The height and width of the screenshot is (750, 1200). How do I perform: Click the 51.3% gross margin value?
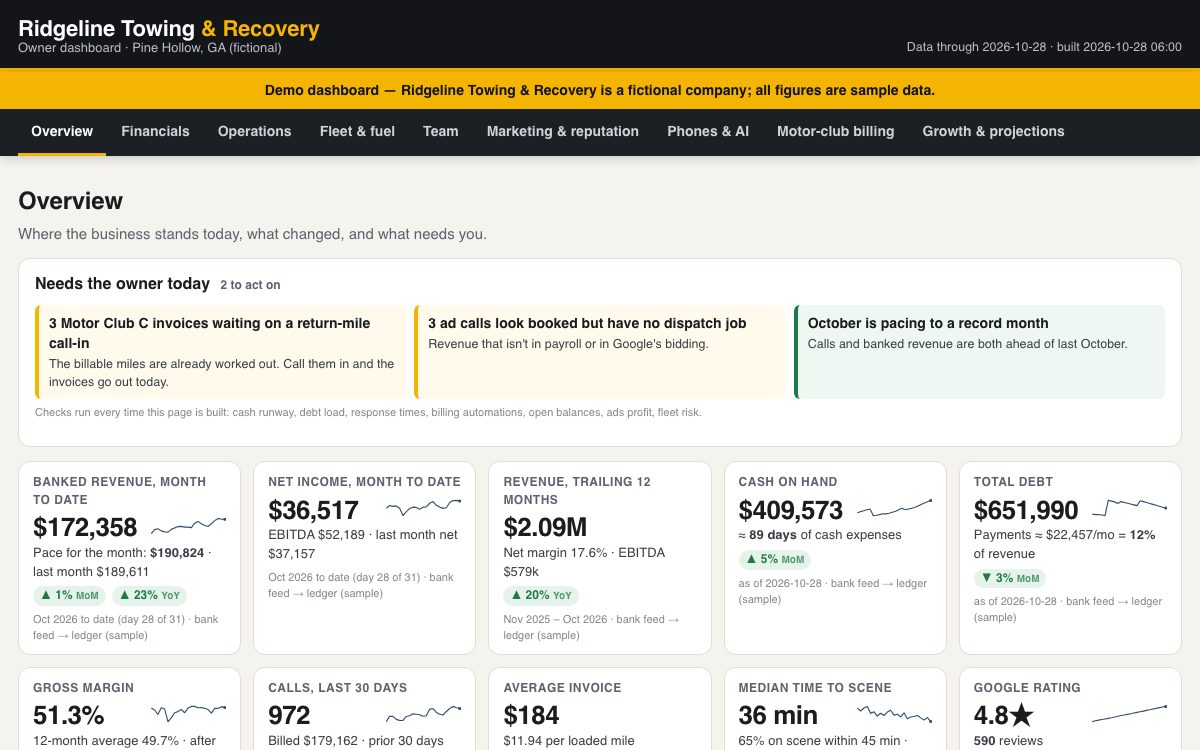[x=69, y=715]
